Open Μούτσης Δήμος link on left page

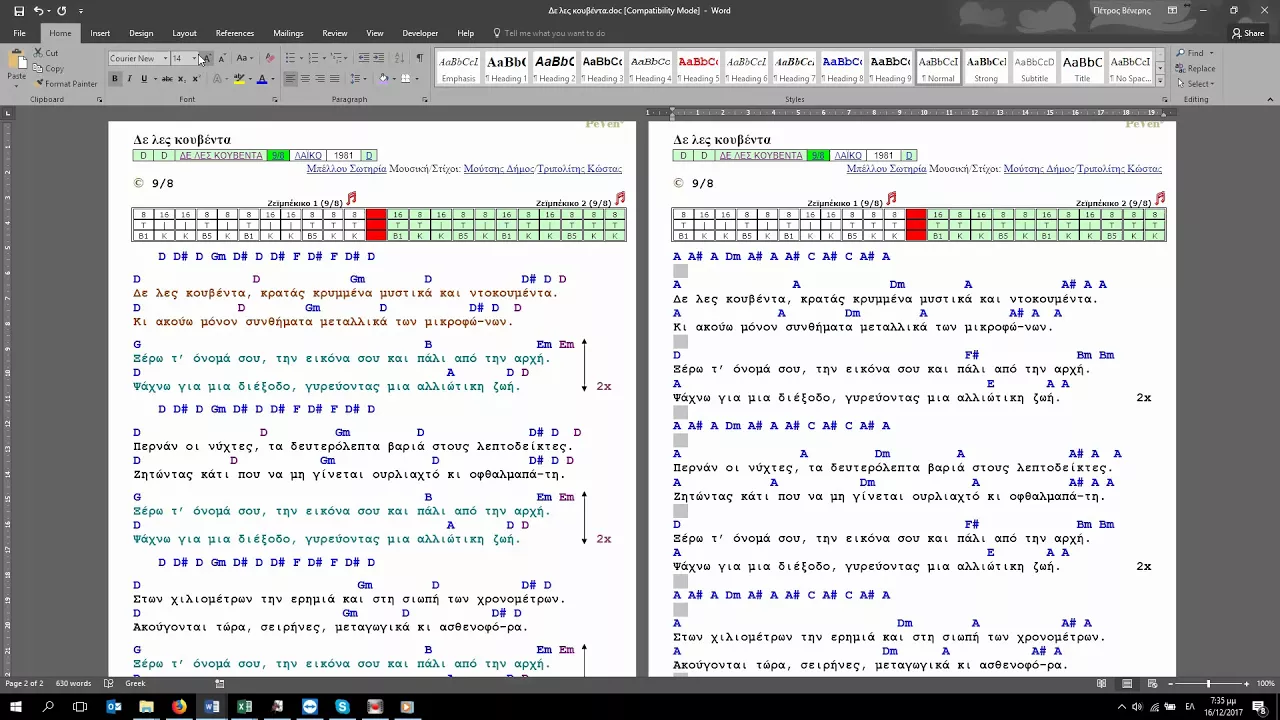point(498,169)
